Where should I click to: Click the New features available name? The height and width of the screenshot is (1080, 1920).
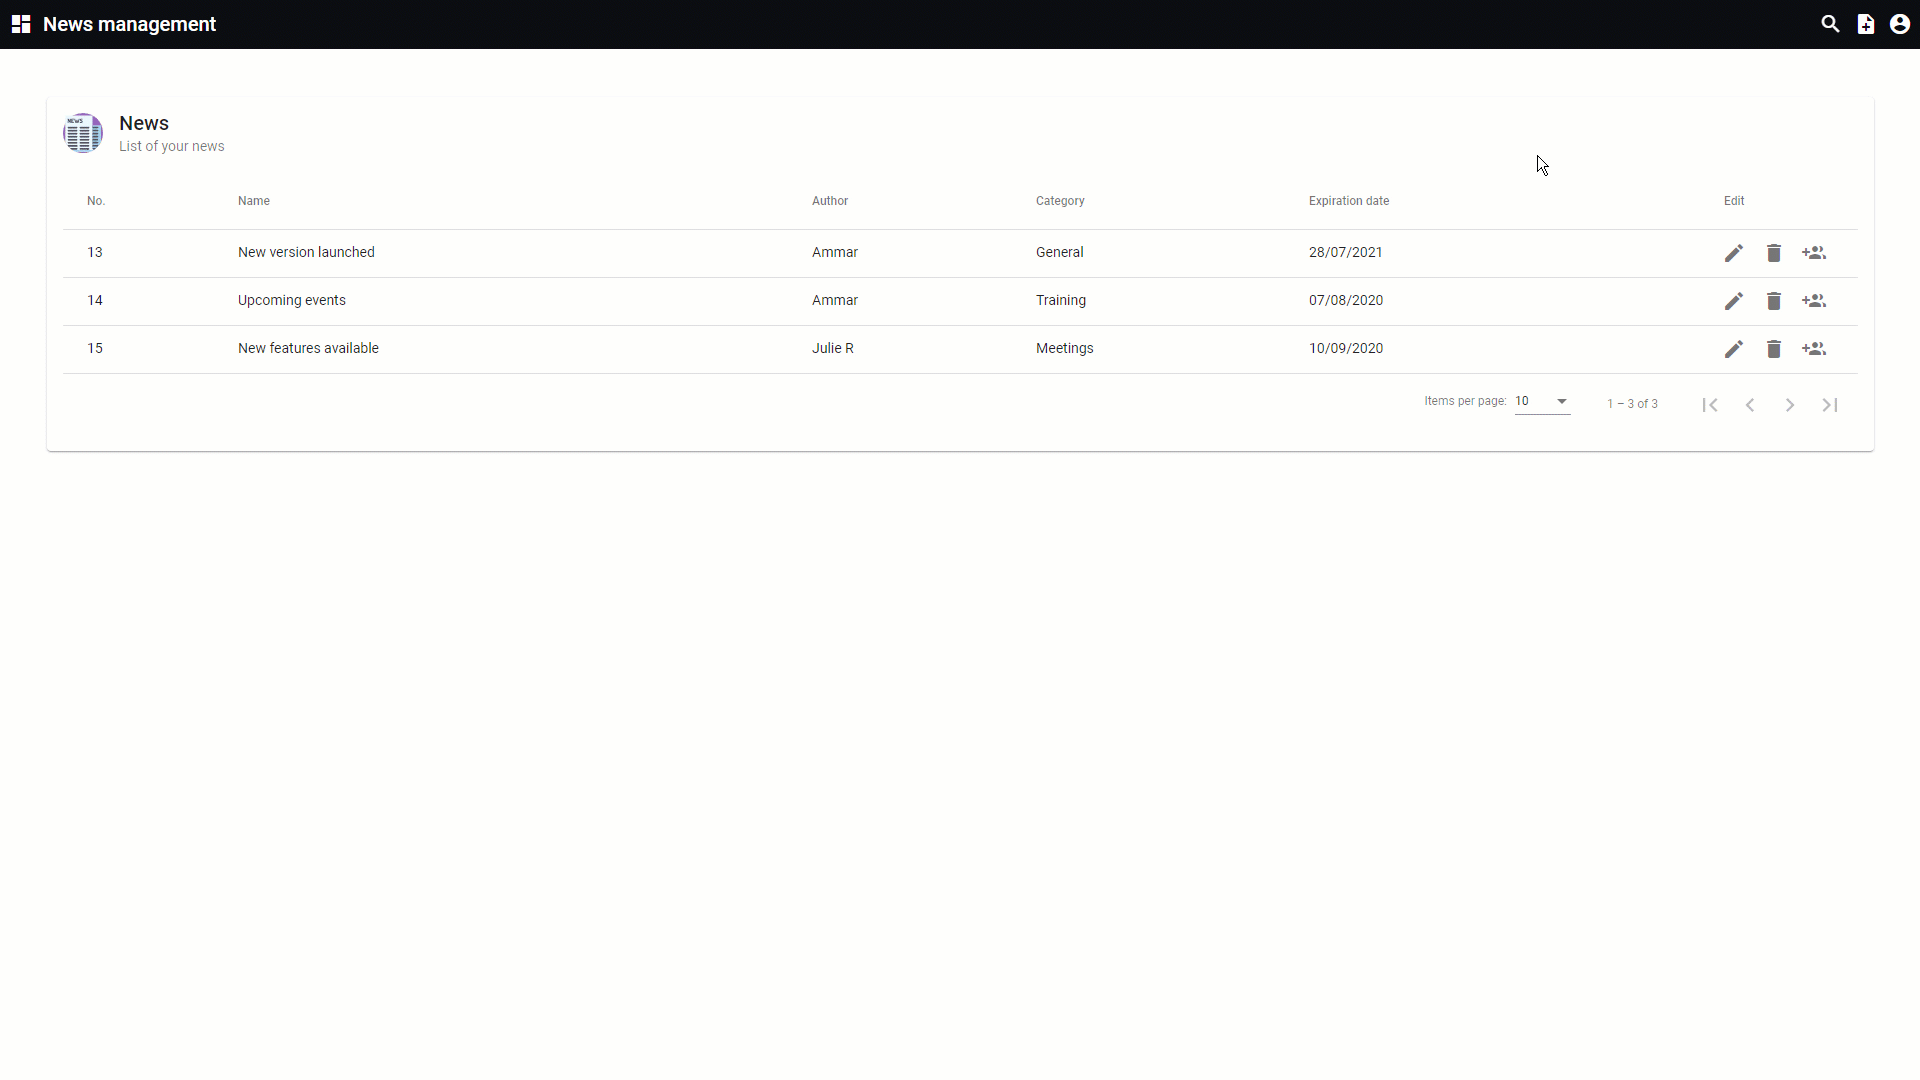pos(308,348)
